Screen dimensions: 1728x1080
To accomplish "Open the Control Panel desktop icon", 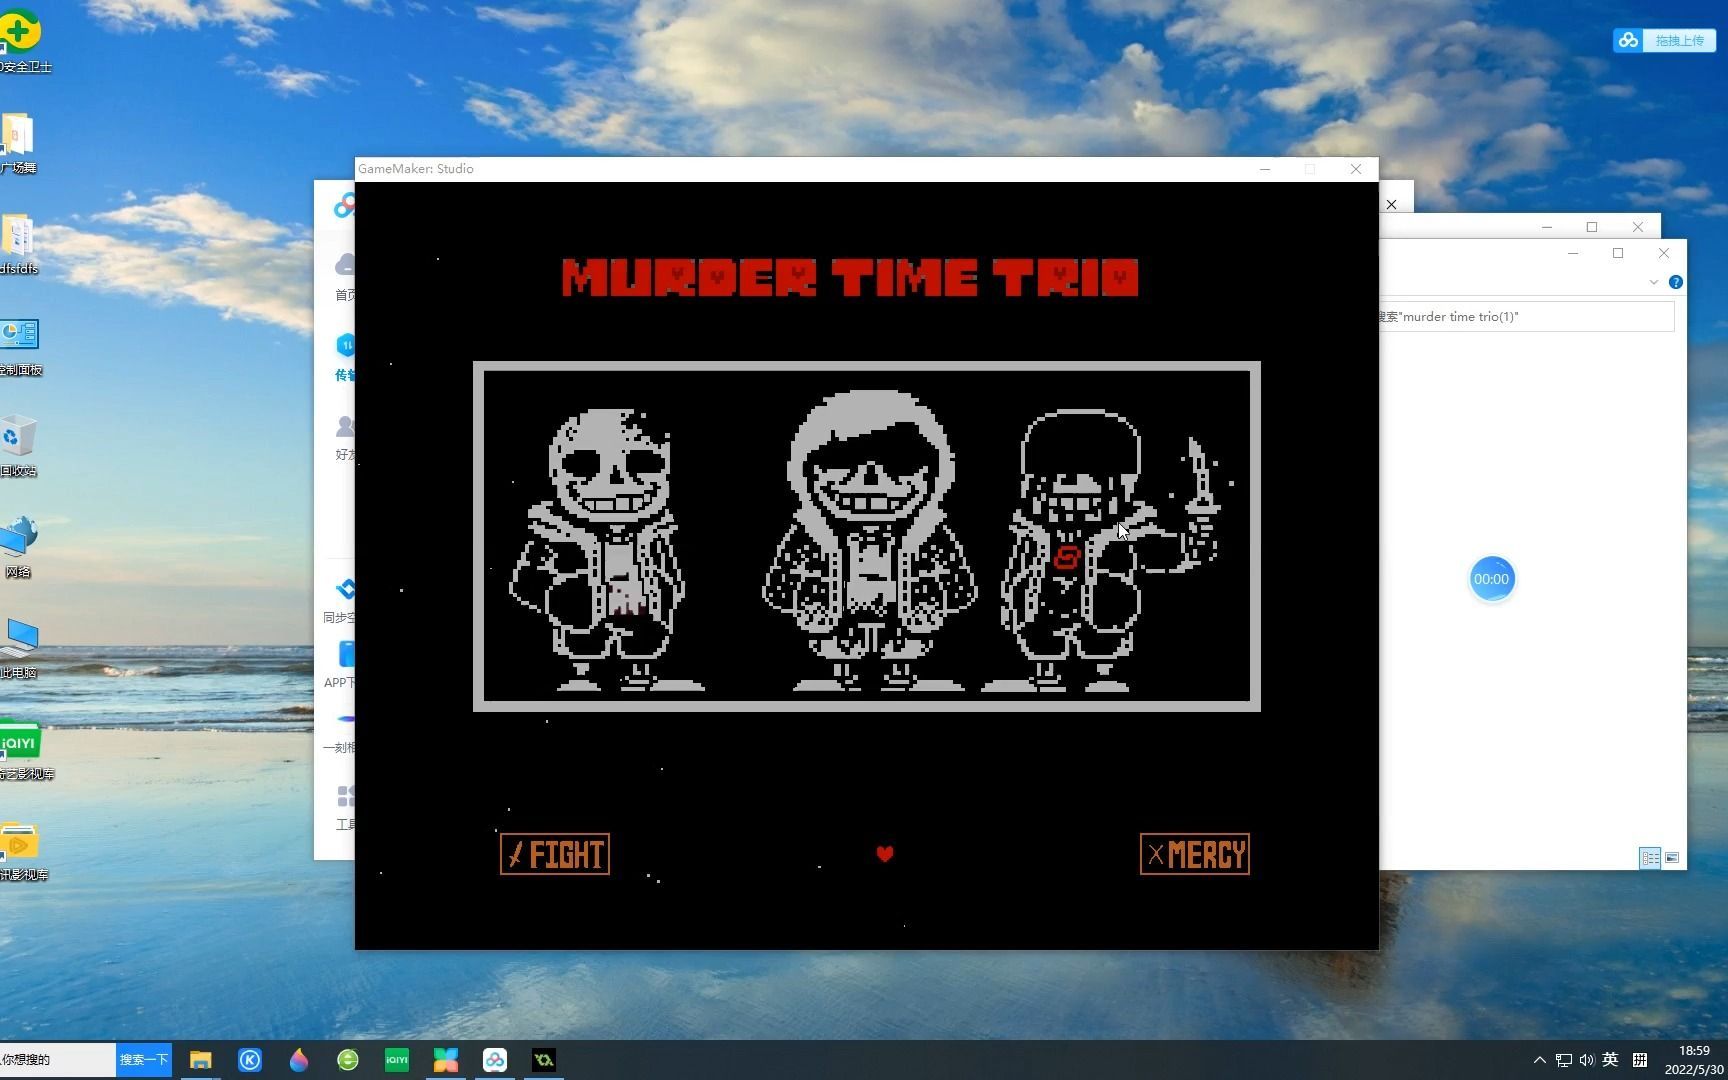I will [x=20, y=346].
